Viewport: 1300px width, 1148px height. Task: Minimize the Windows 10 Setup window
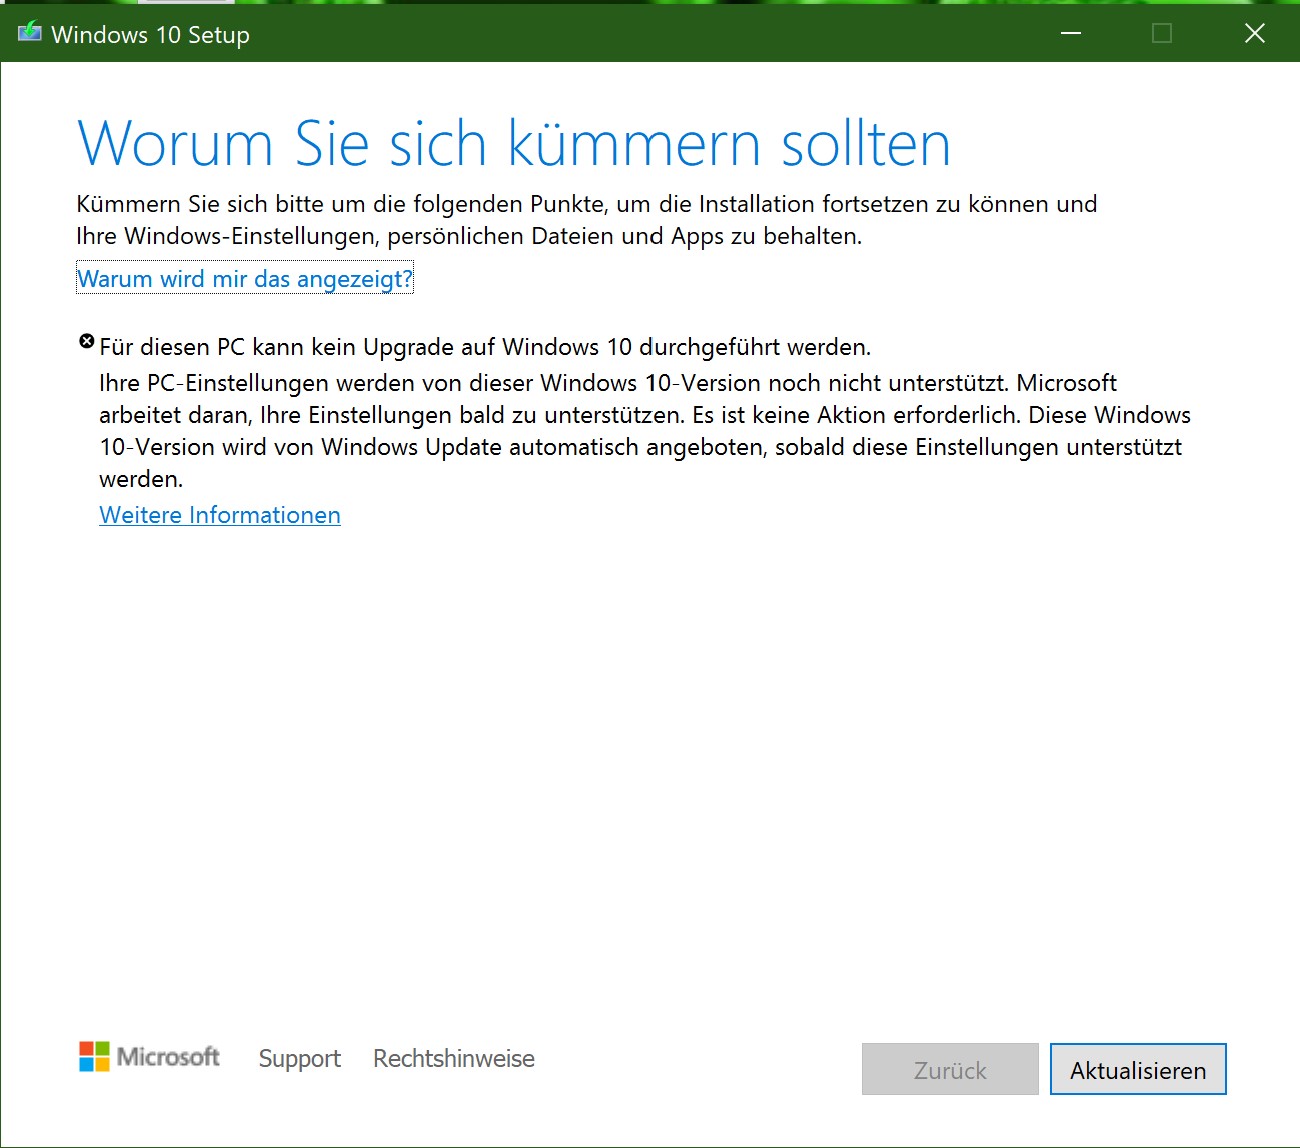1071,33
